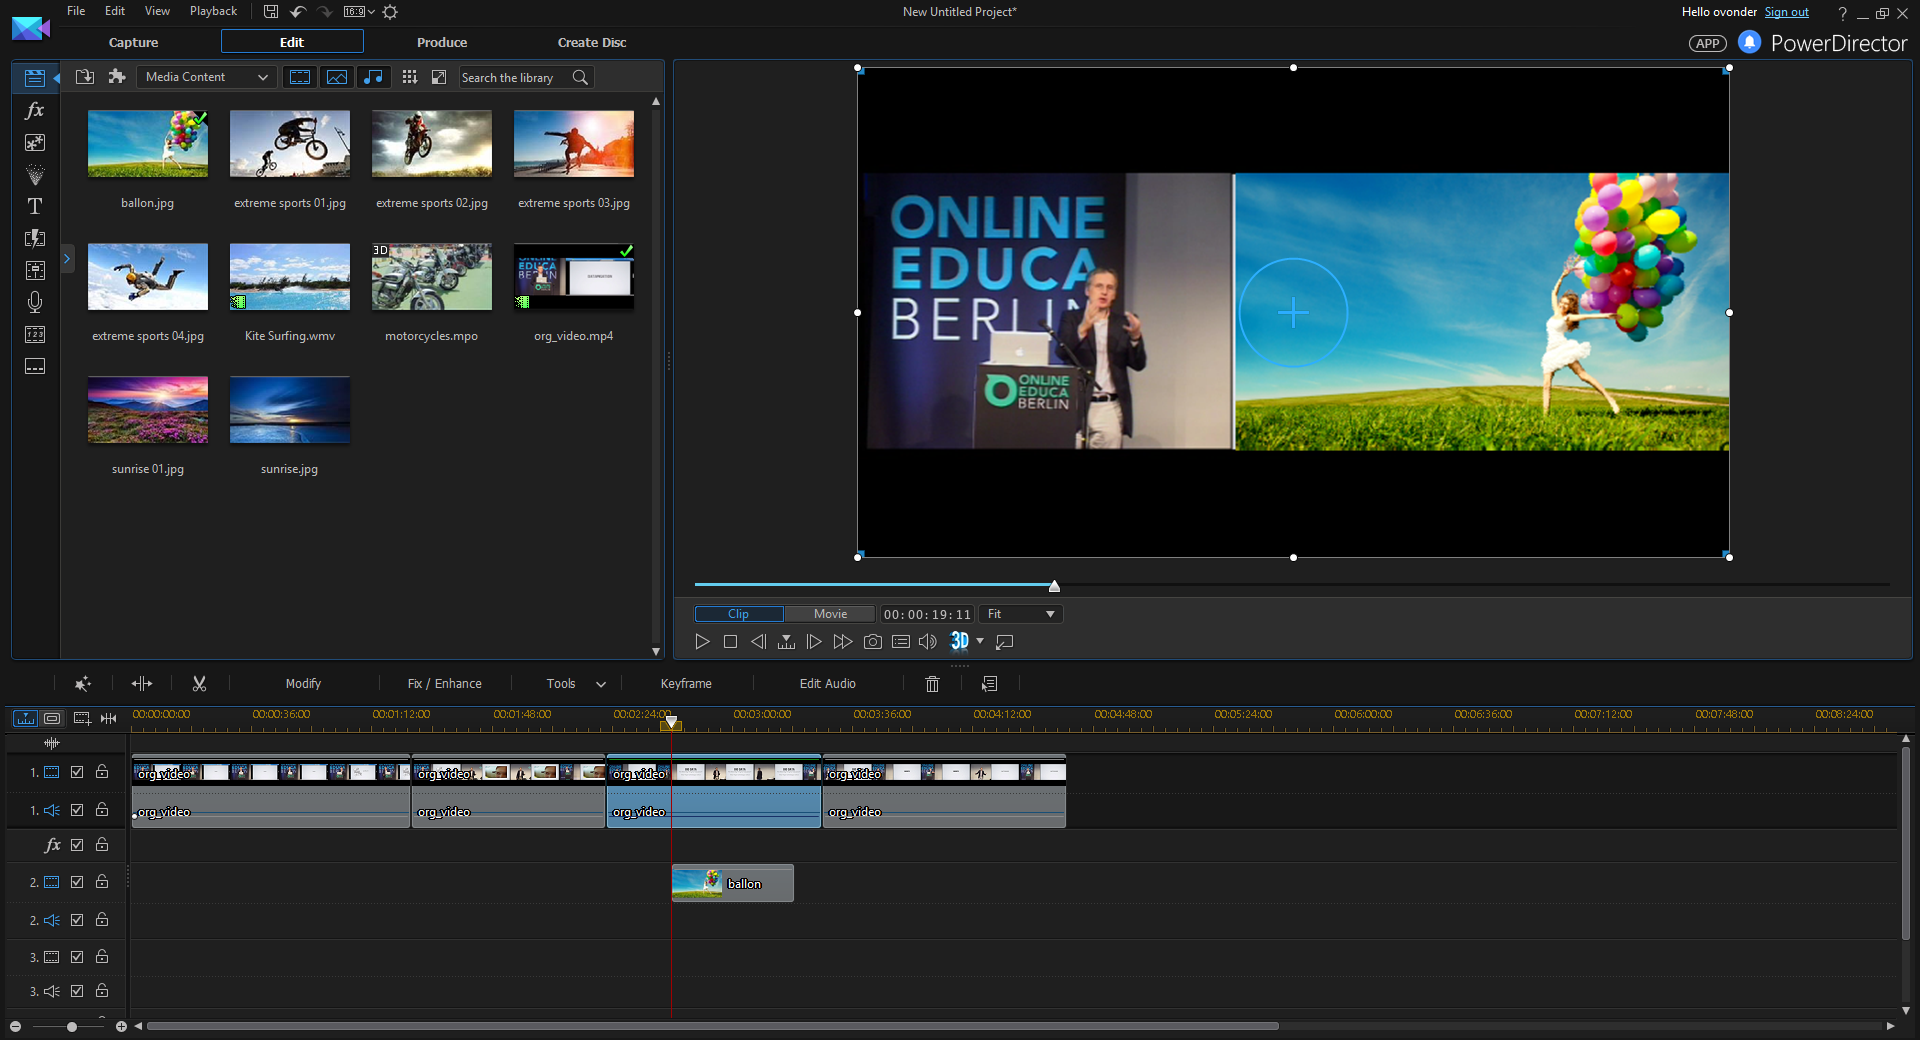Open the 3D mode dropdown arrow
Viewport: 1920px width, 1040px height.
point(980,641)
